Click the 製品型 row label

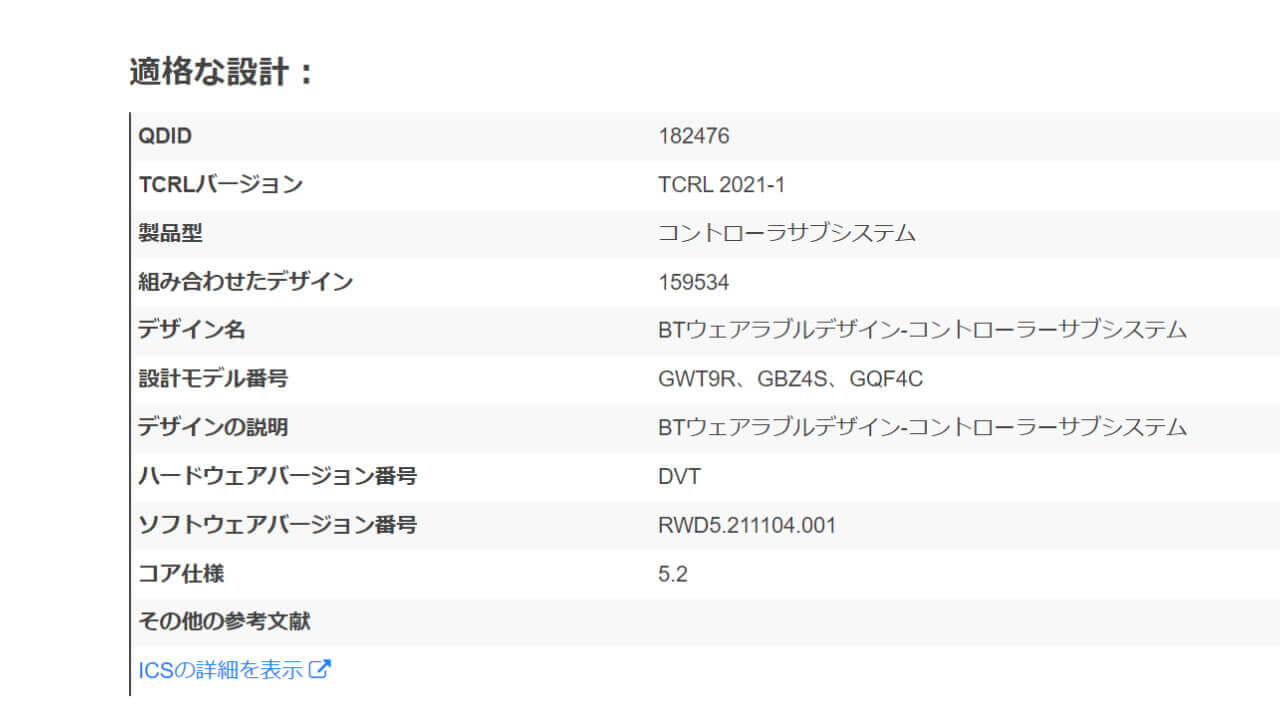(170, 233)
